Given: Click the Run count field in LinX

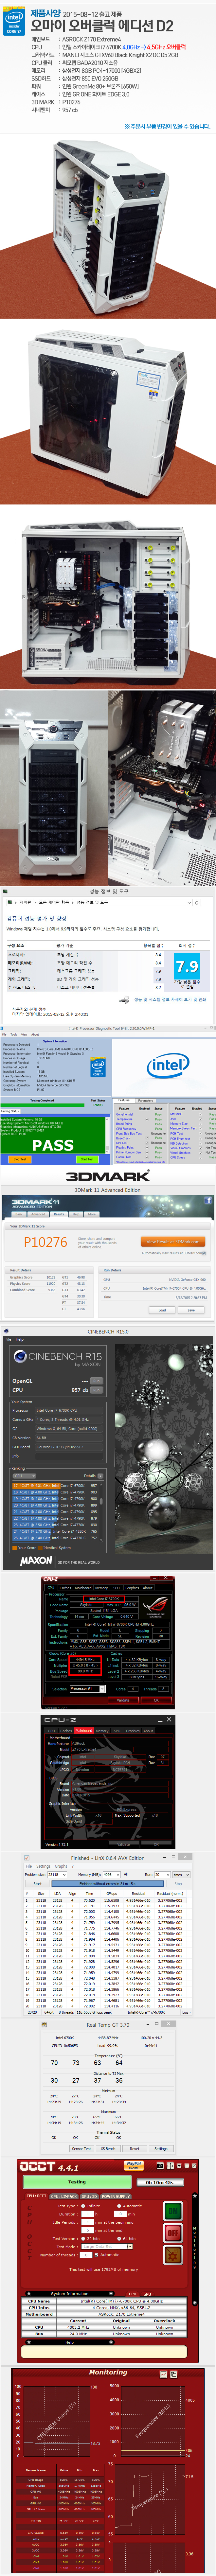Looking at the screenshot, I should tap(161, 1874).
